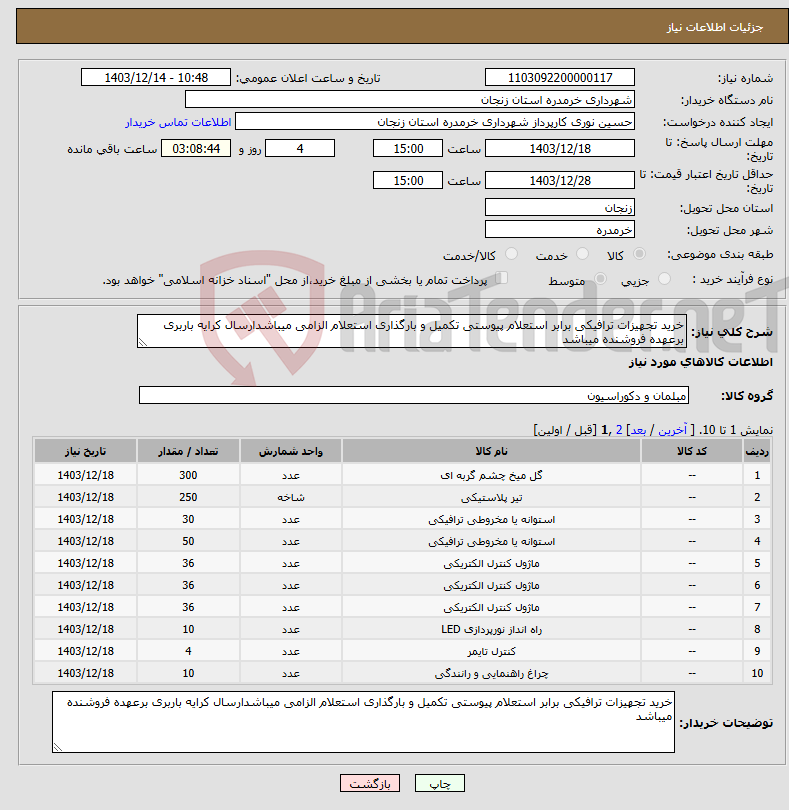
Task: Select the خدمت radio button
Action: pos(582,254)
